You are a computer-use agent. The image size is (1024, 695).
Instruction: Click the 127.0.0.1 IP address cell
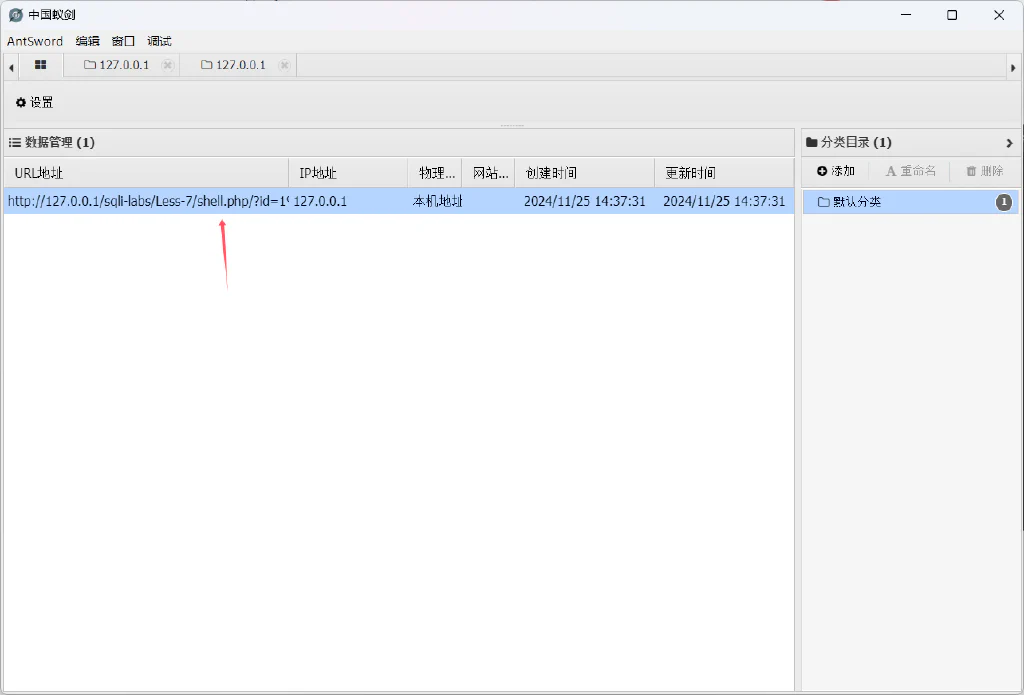348,201
